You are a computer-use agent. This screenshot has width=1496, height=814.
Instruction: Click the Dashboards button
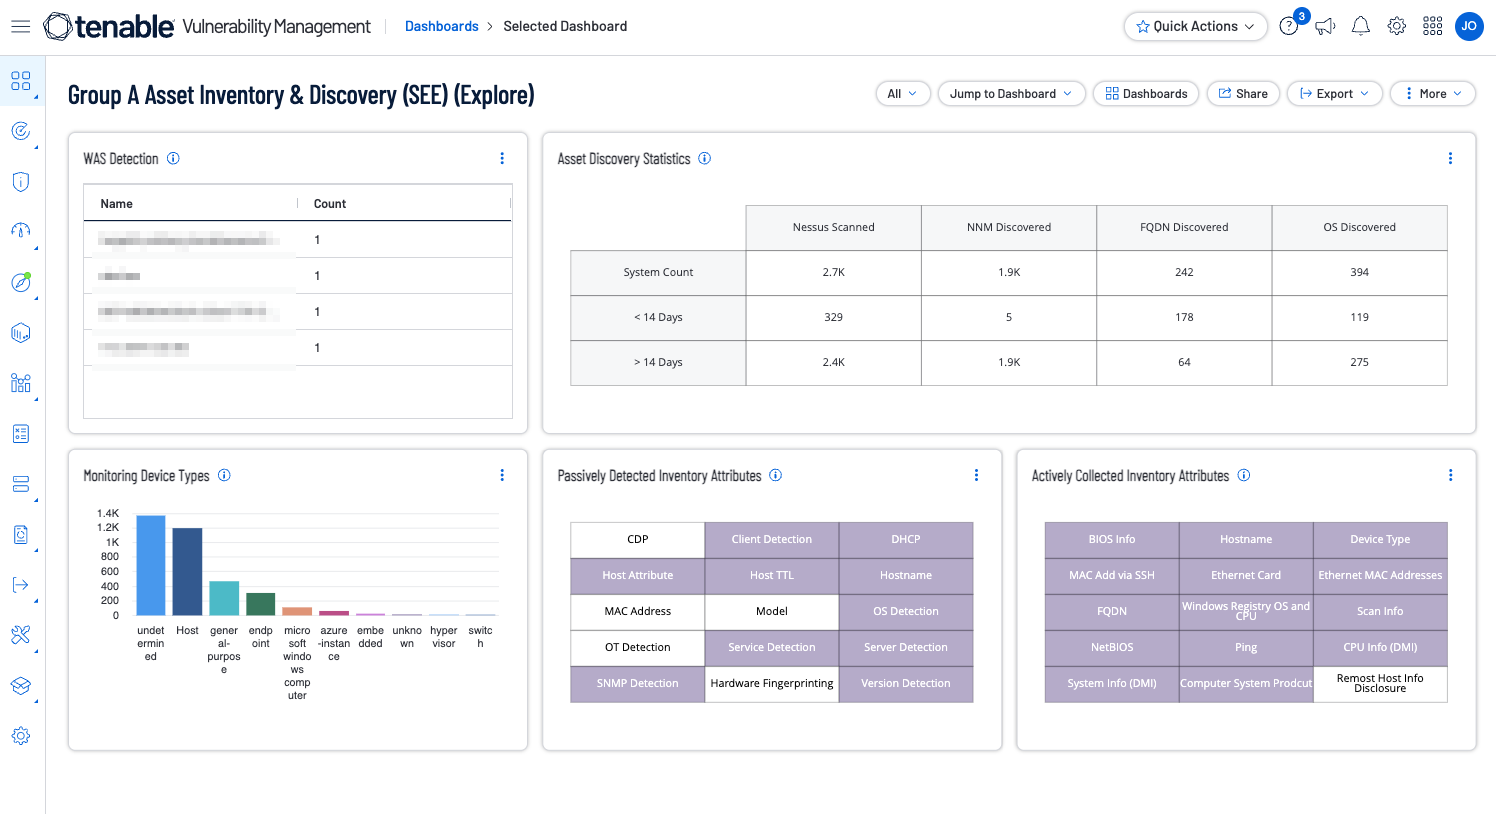(x=1146, y=94)
